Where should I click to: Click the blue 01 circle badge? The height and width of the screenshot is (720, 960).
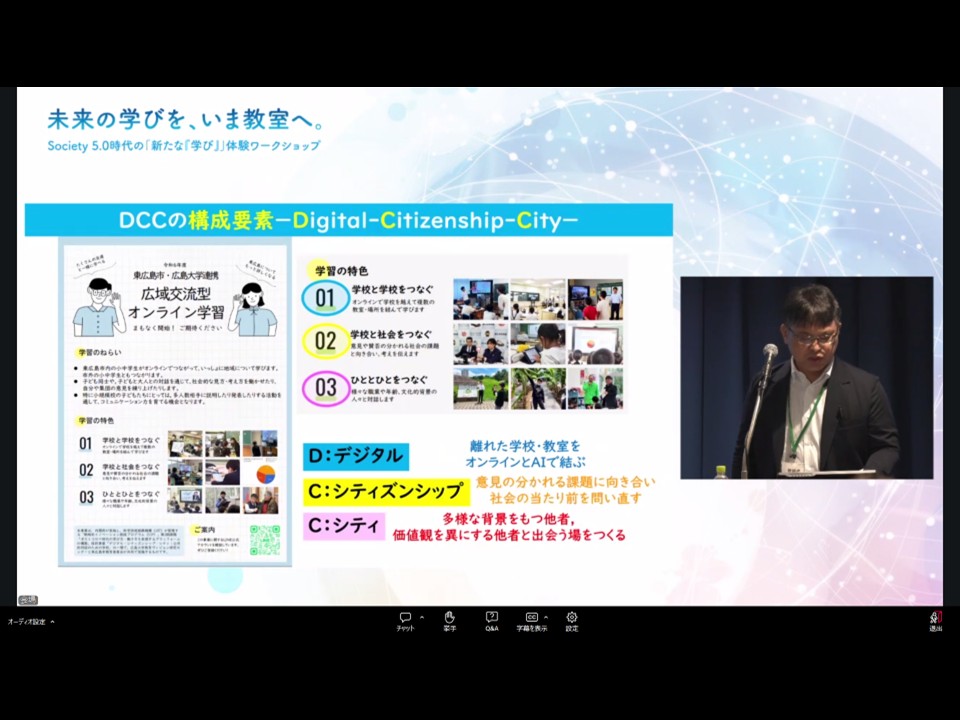point(324,298)
